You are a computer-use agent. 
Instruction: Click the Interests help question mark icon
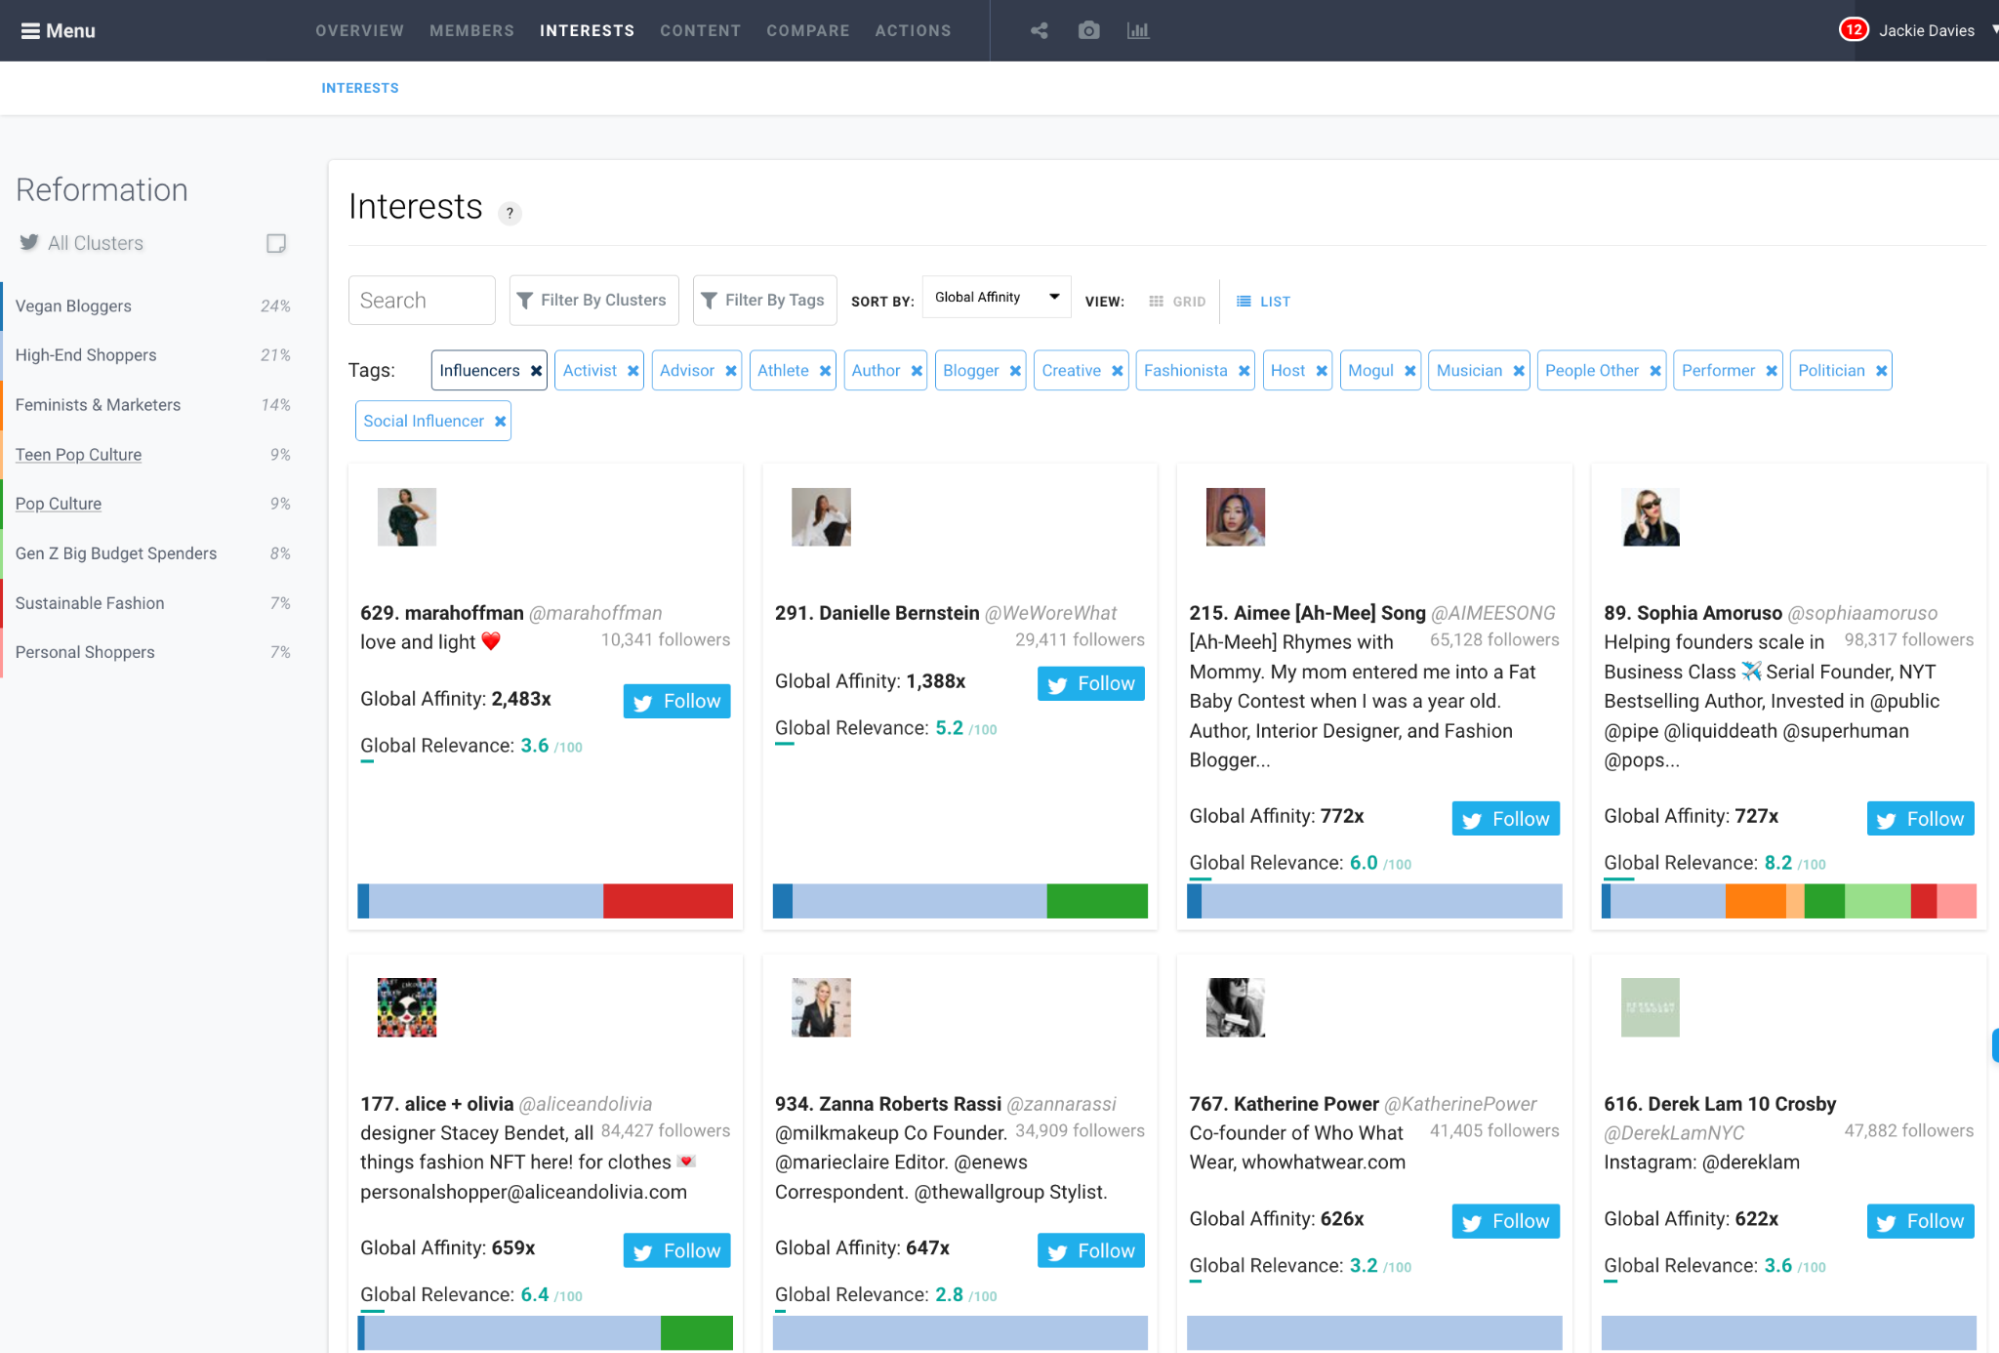click(x=510, y=213)
